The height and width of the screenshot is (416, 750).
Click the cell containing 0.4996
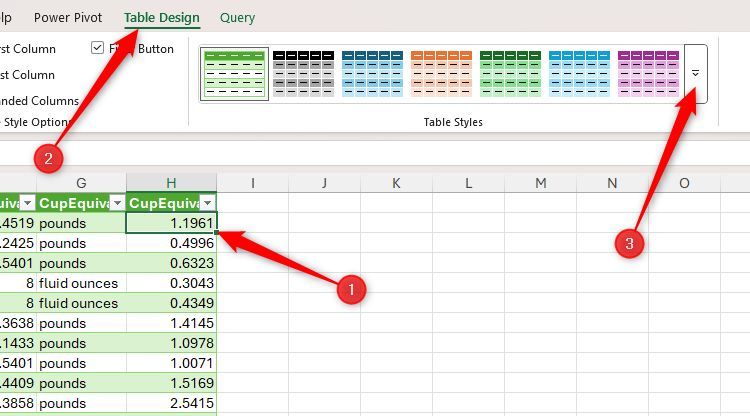point(171,243)
